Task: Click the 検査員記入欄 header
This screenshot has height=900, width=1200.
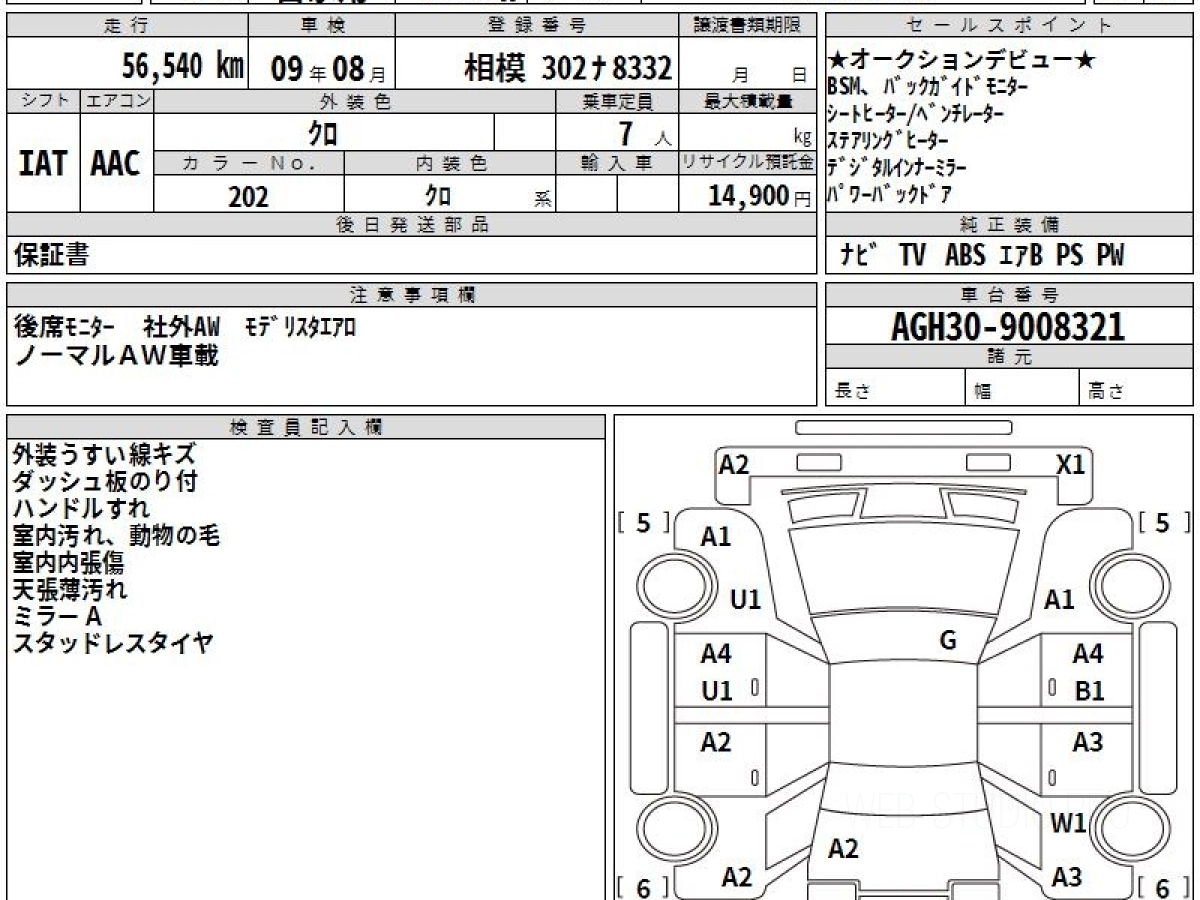Action: click(306, 427)
